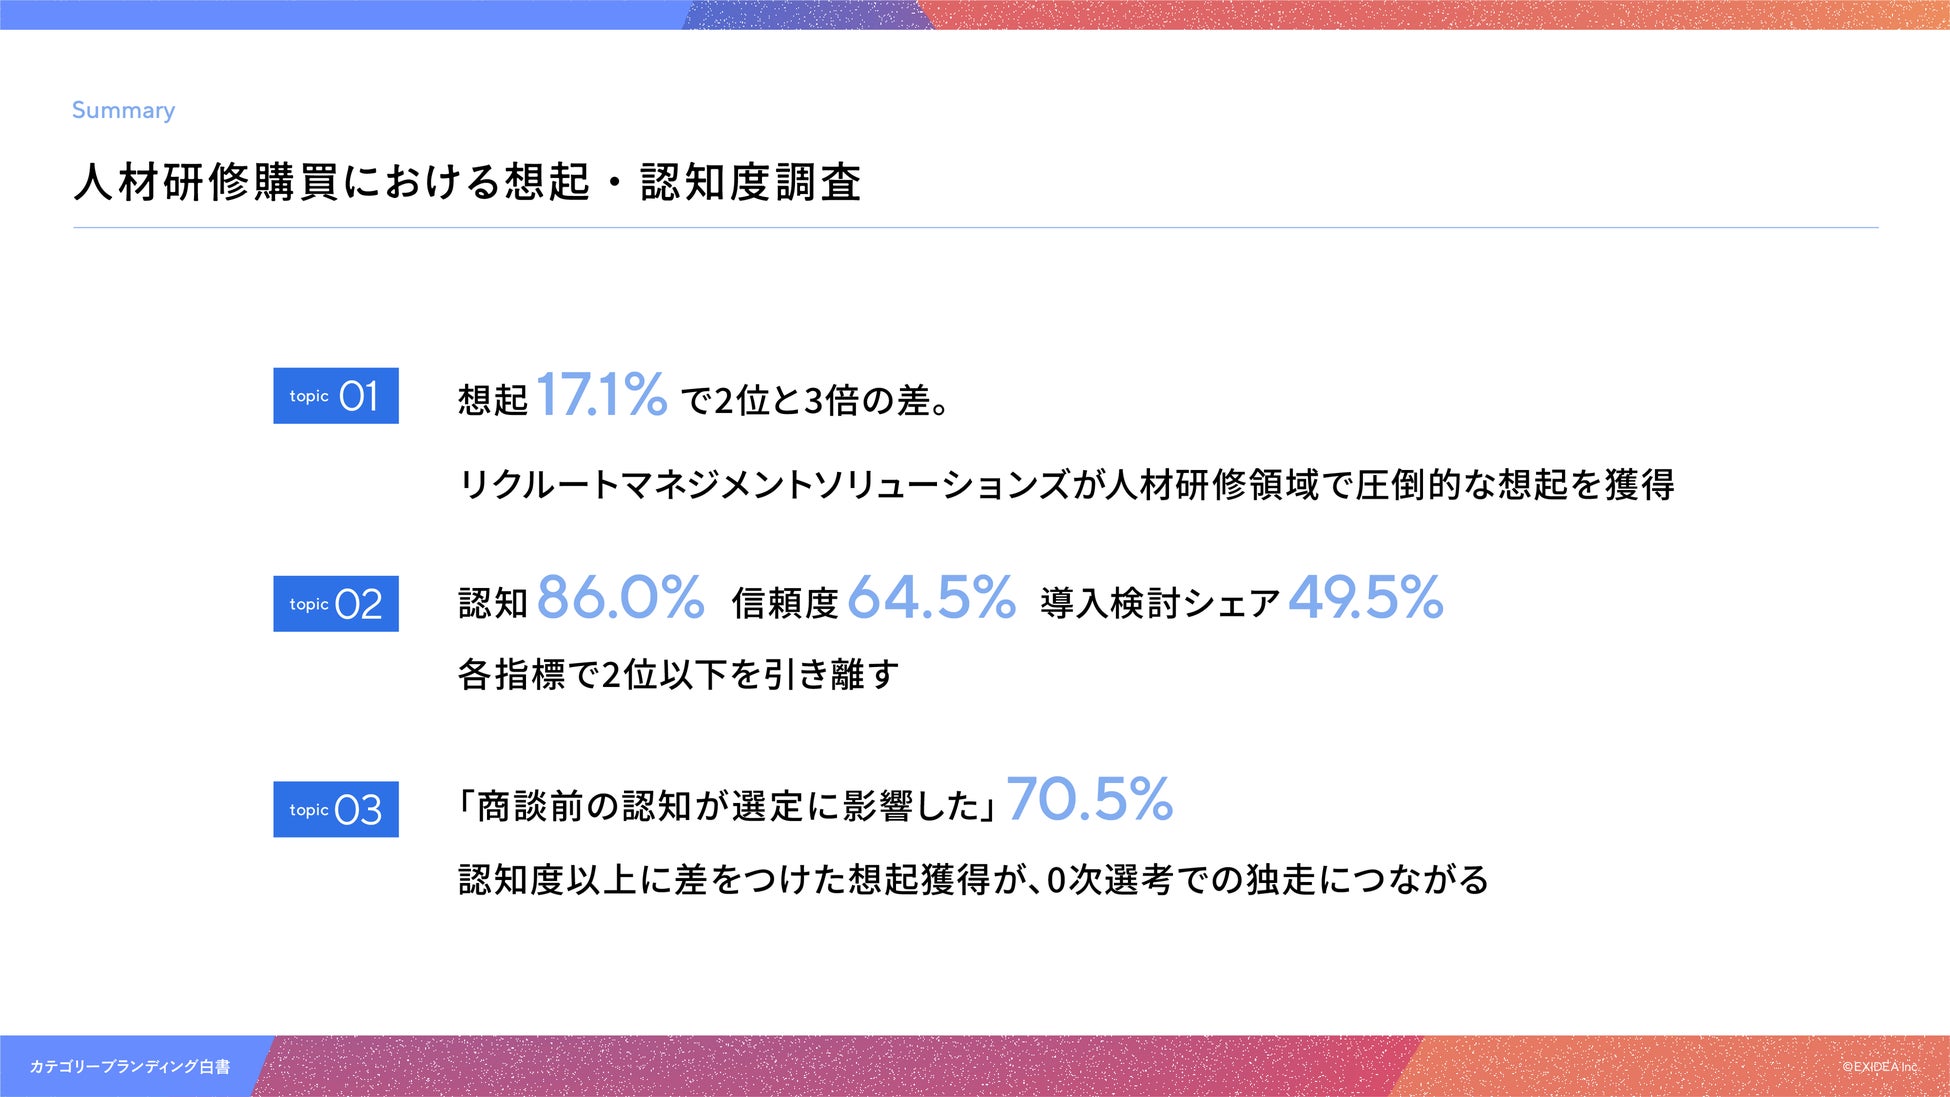Click the footer label カテゴリーブランディング白書
Image resolution: width=1950 pixels, height=1097 pixels.
click(130, 1067)
